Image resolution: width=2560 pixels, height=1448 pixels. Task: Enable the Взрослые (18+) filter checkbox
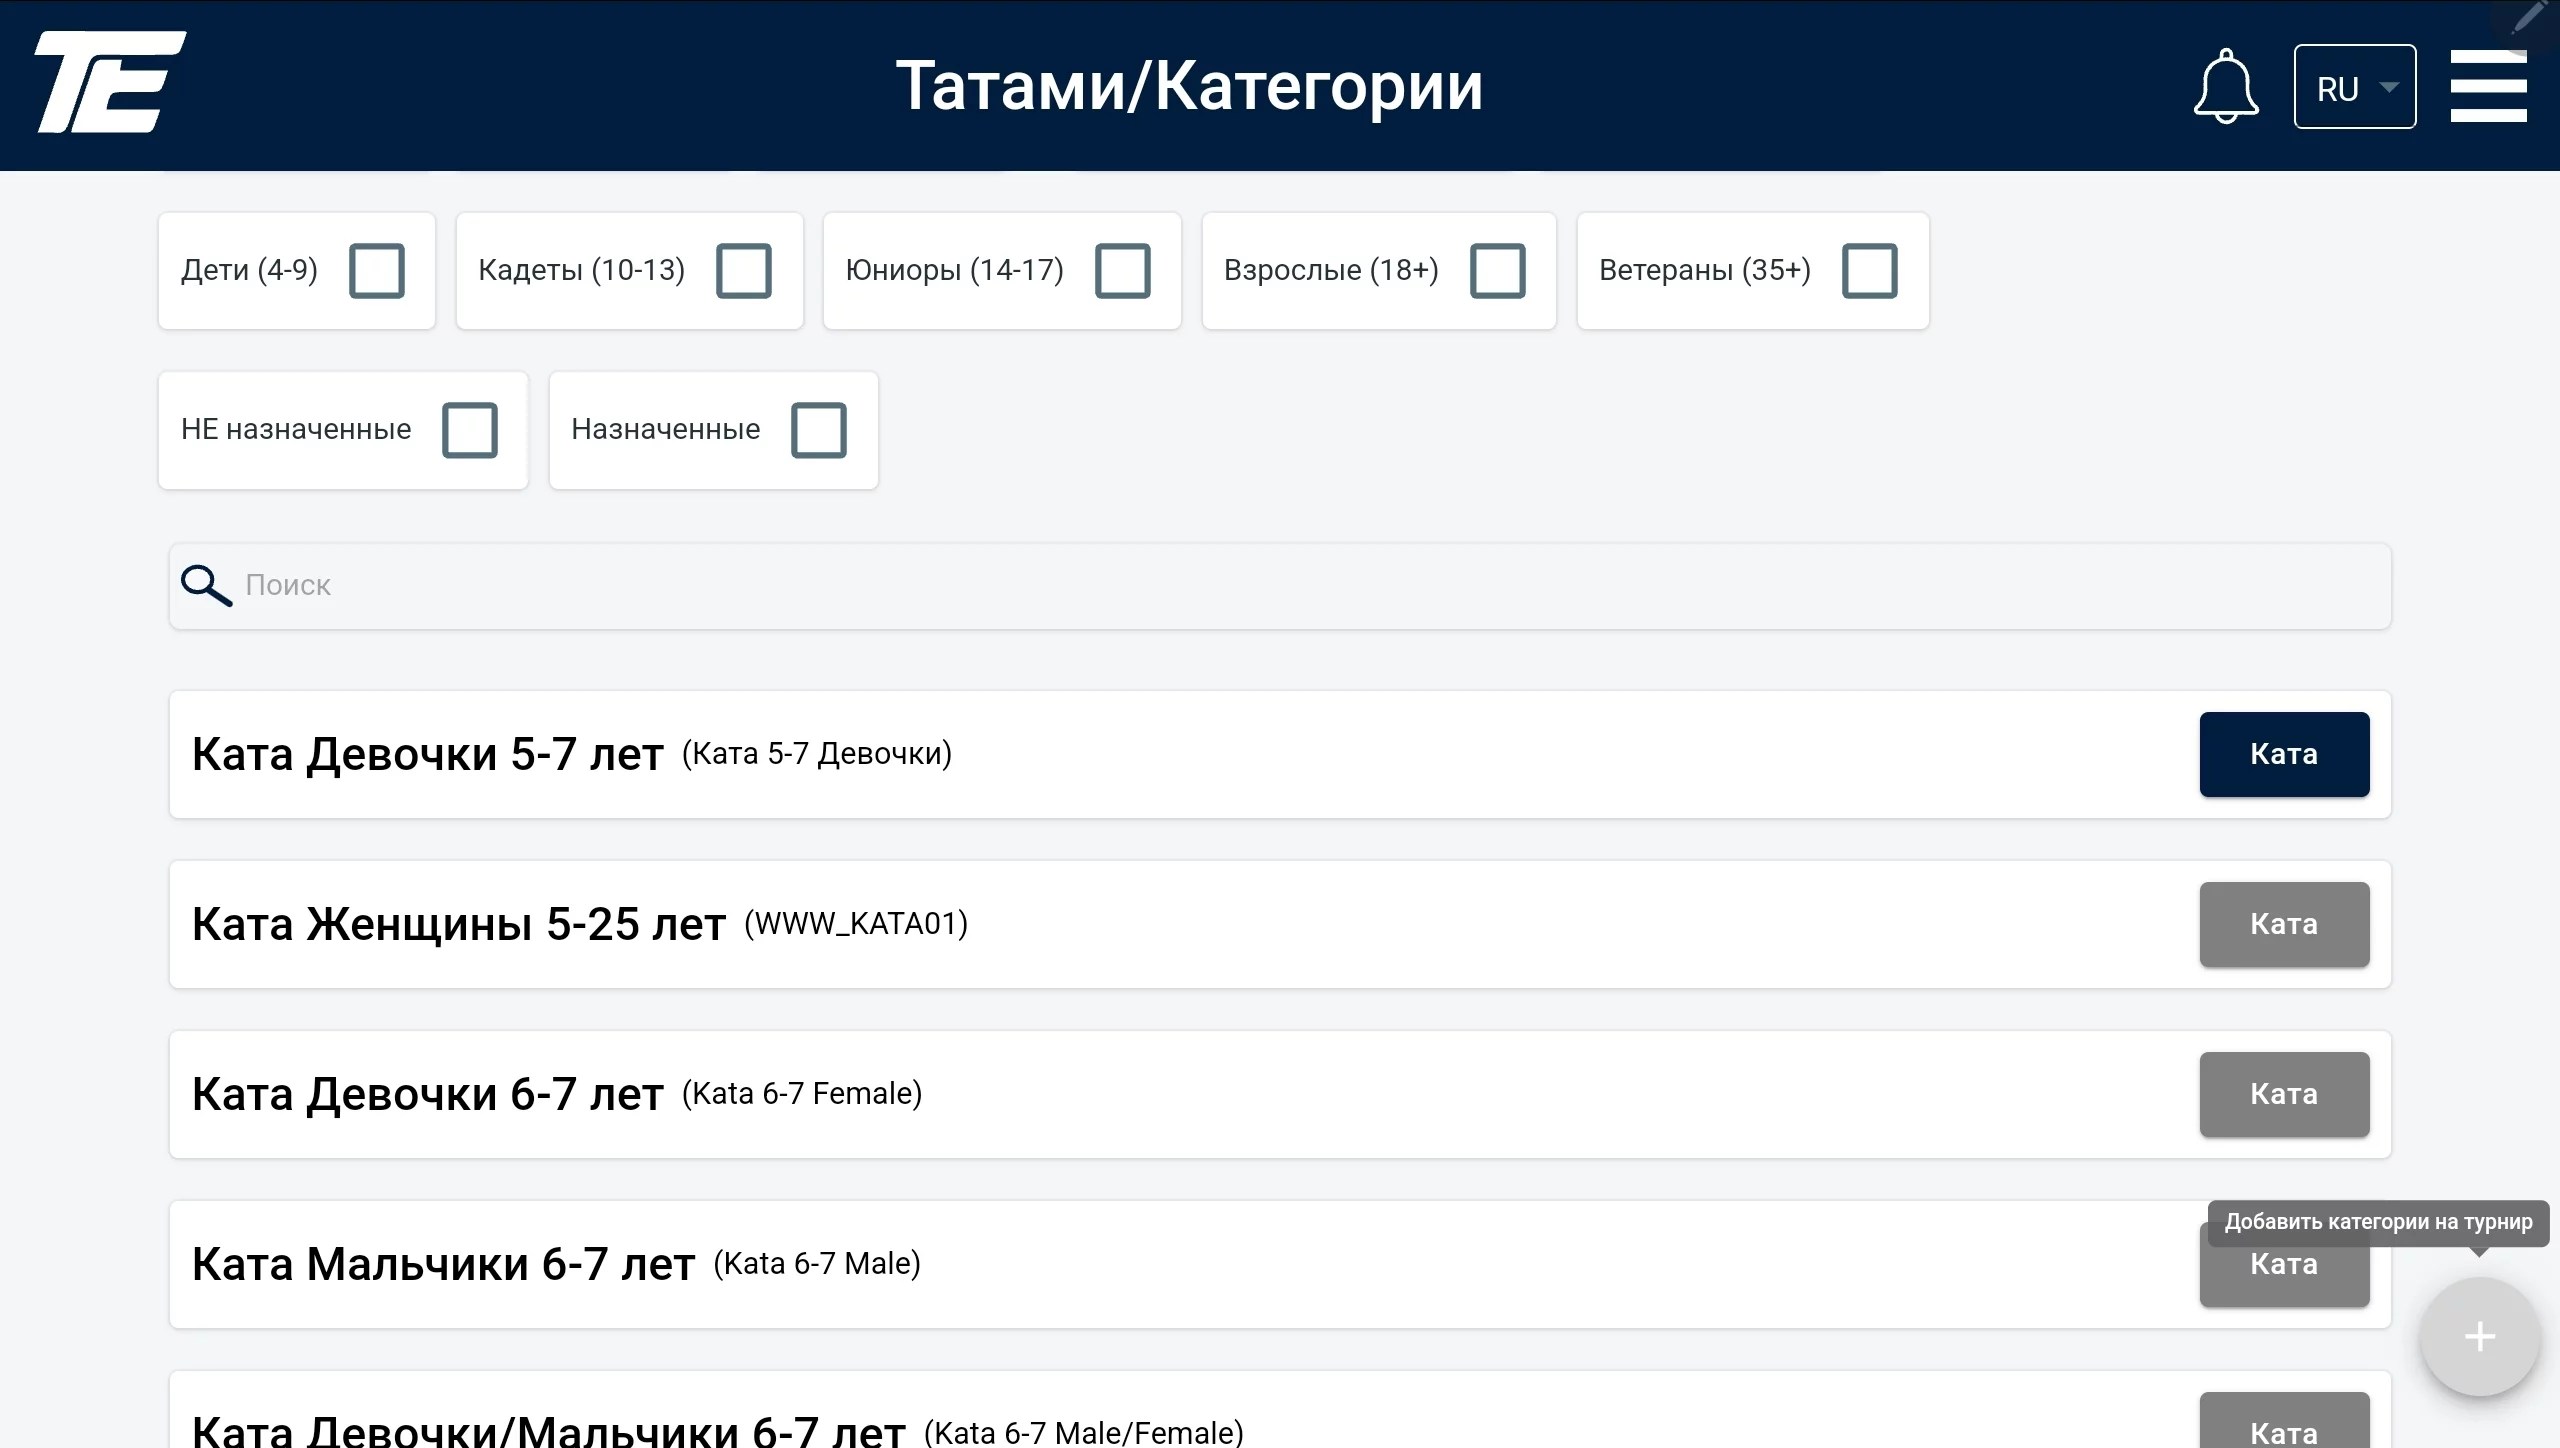coord(1498,270)
